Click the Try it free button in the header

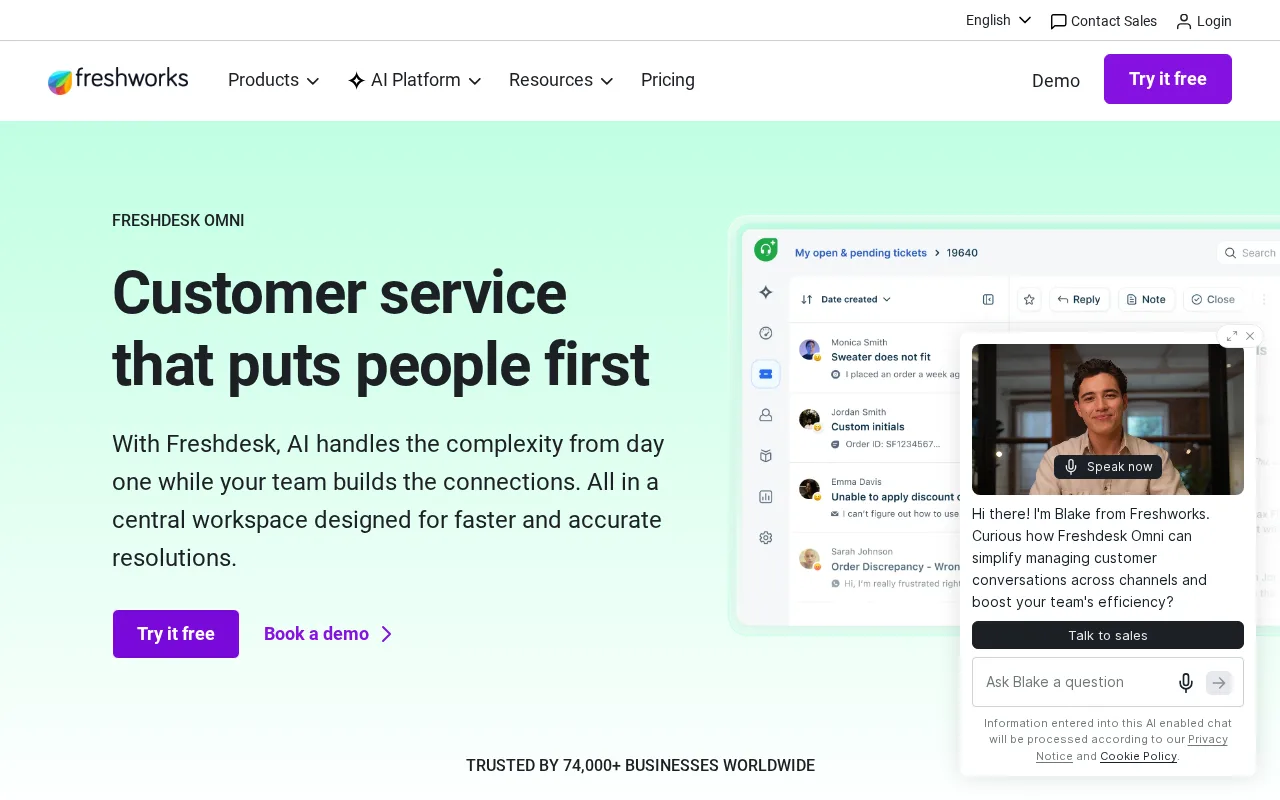[1168, 79]
